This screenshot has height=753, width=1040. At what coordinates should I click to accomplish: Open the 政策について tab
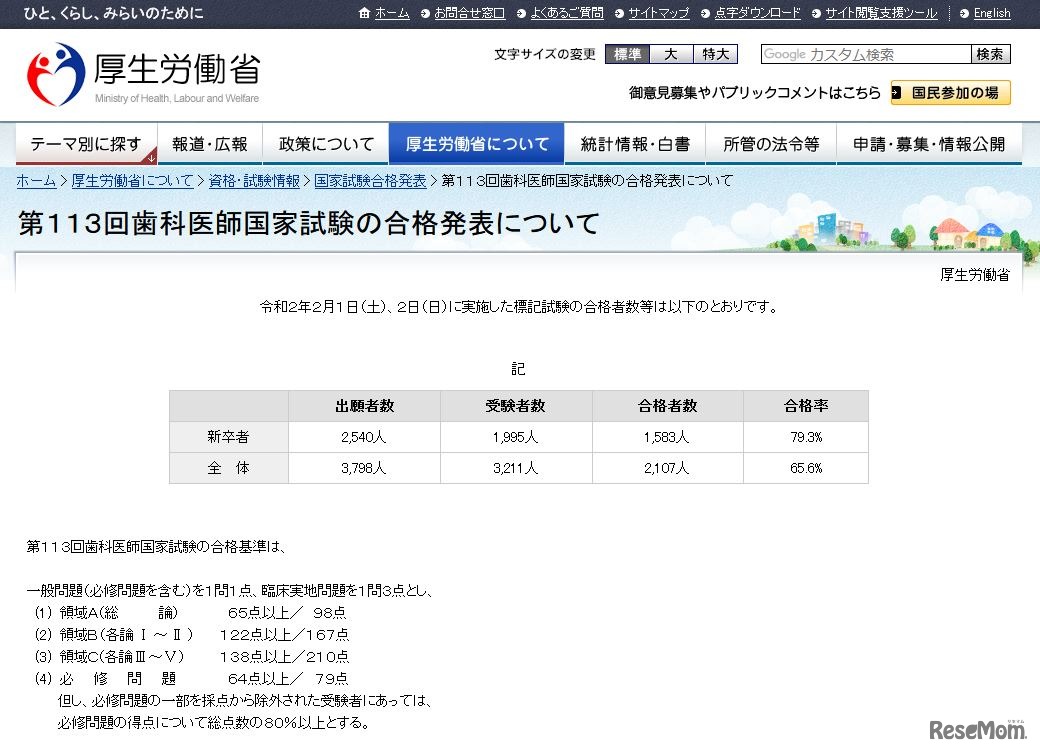(325, 143)
